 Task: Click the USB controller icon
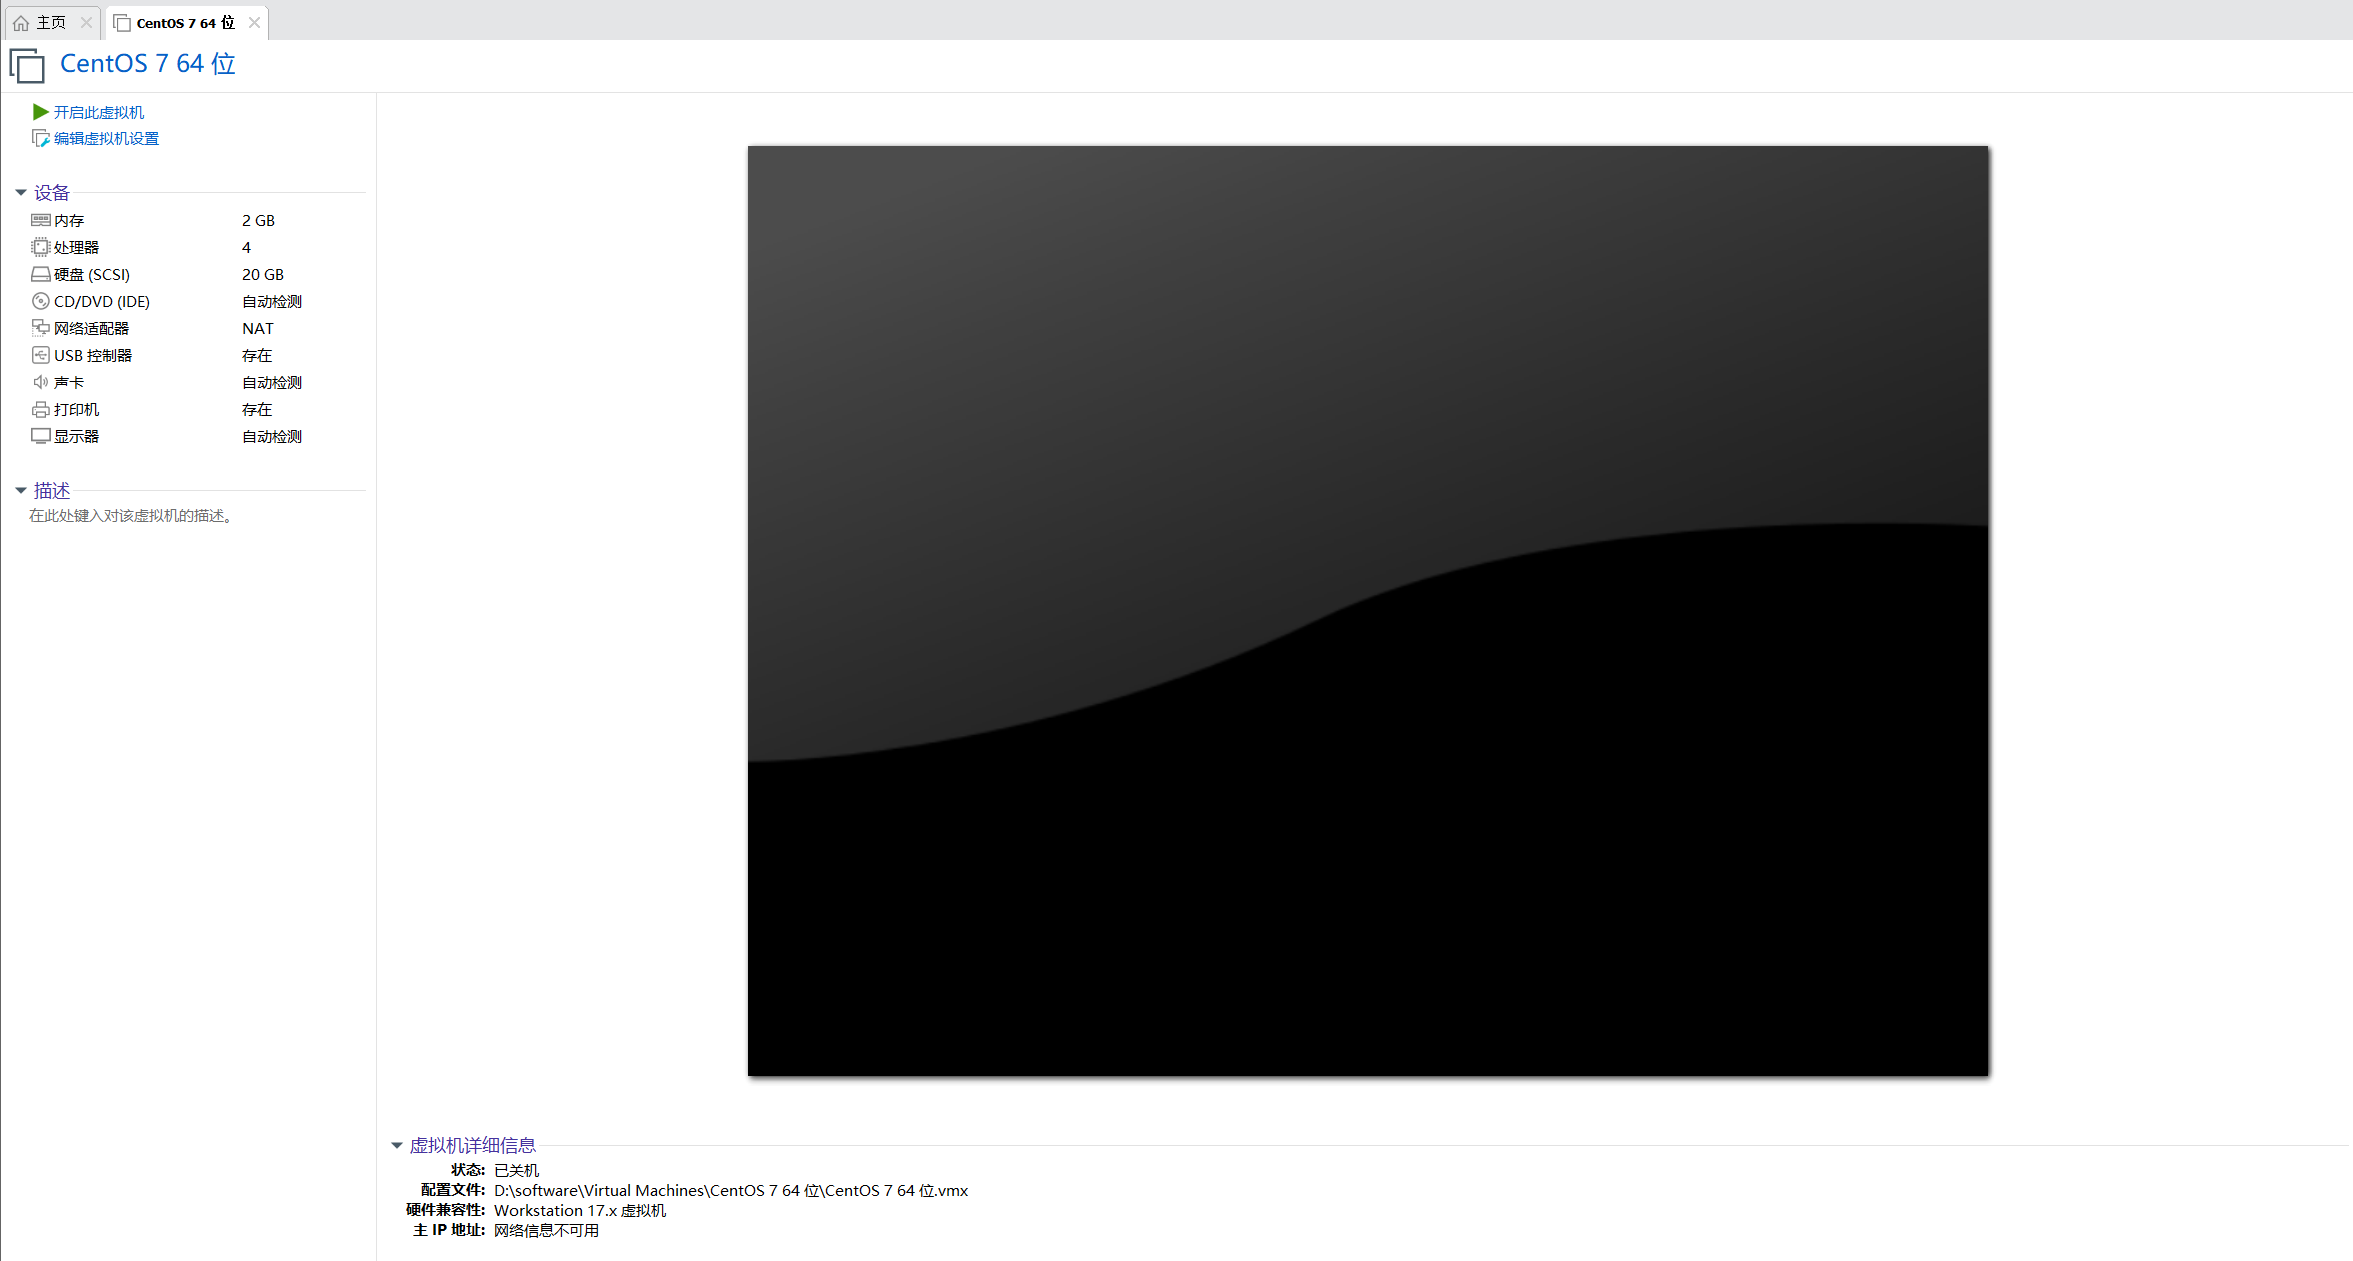pos(40,355)
